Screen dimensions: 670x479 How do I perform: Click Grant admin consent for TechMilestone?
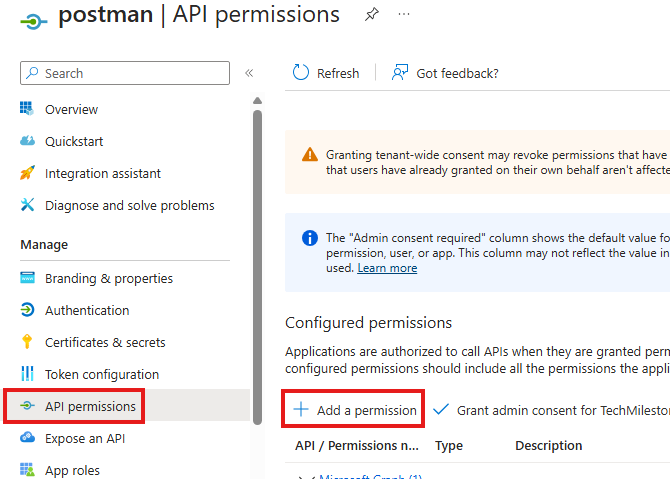(x=552, y=410)
